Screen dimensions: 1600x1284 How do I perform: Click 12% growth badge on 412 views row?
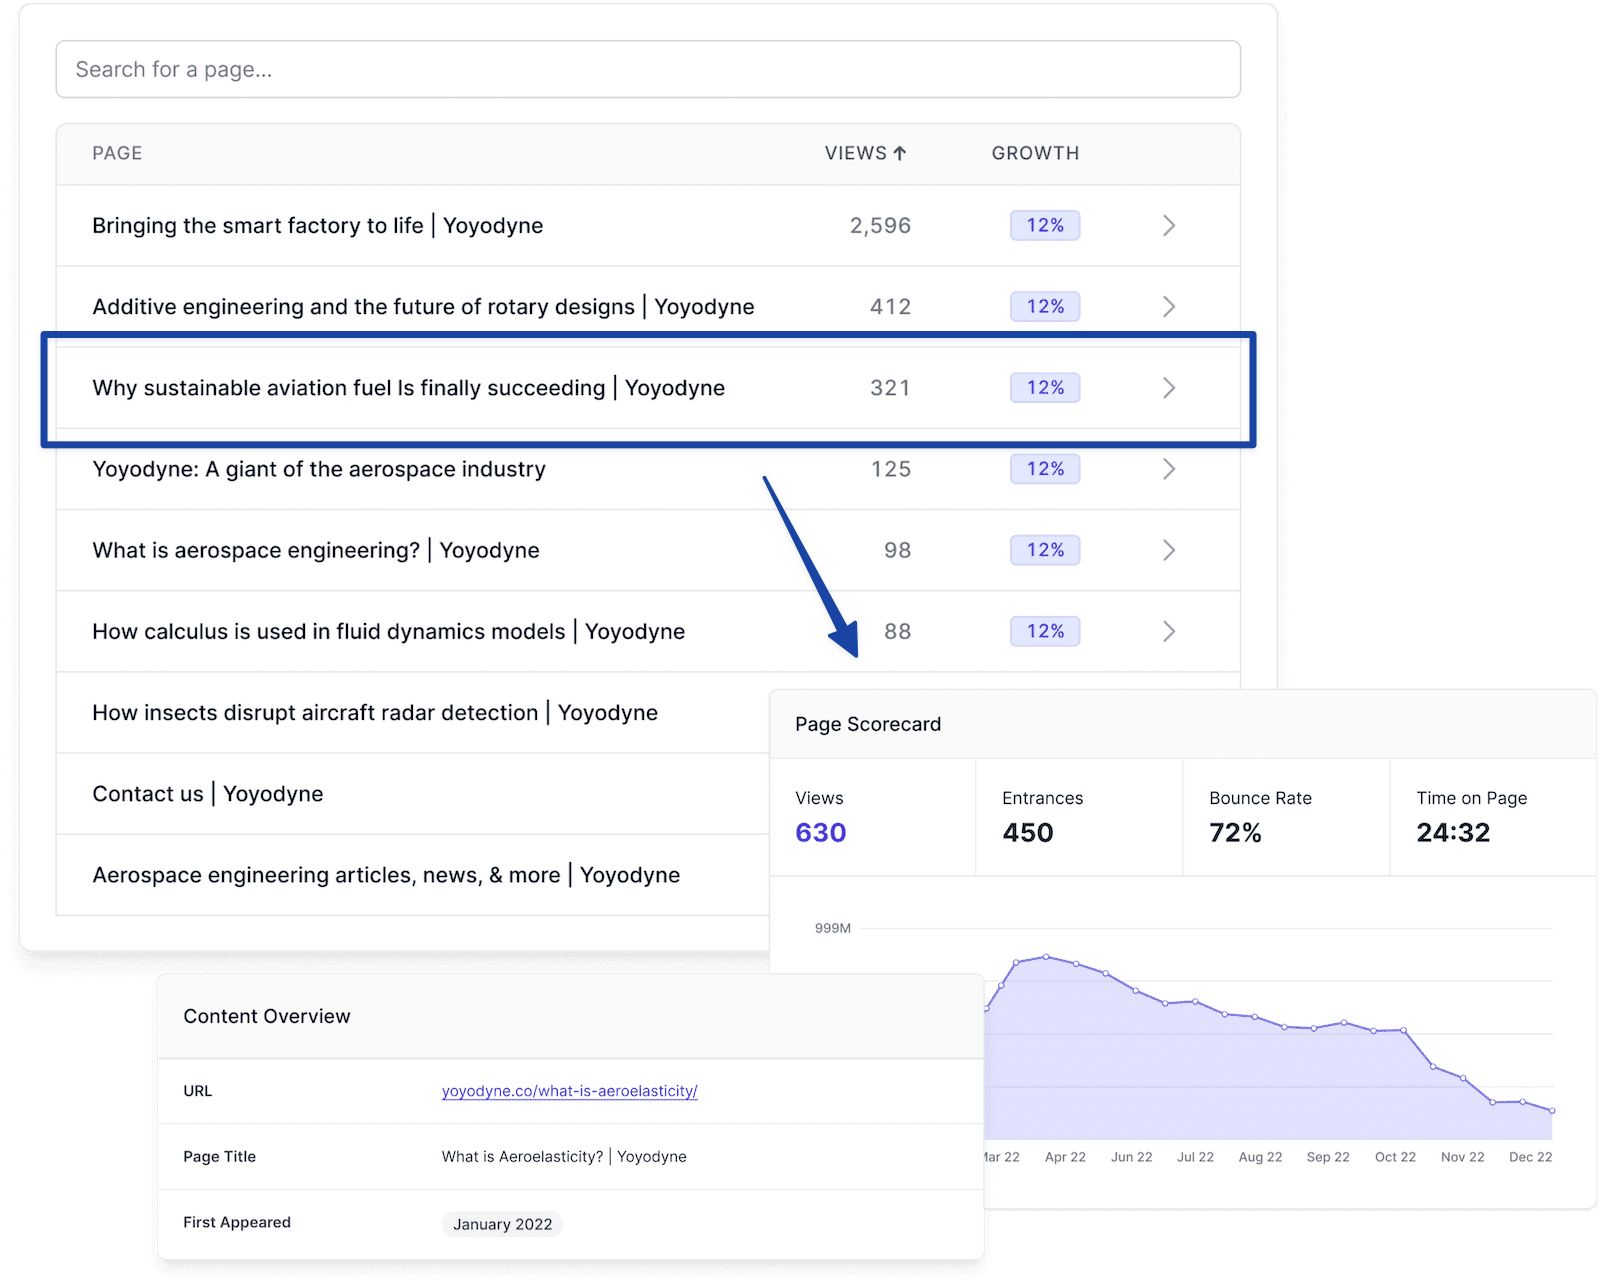coord(1045,307)
